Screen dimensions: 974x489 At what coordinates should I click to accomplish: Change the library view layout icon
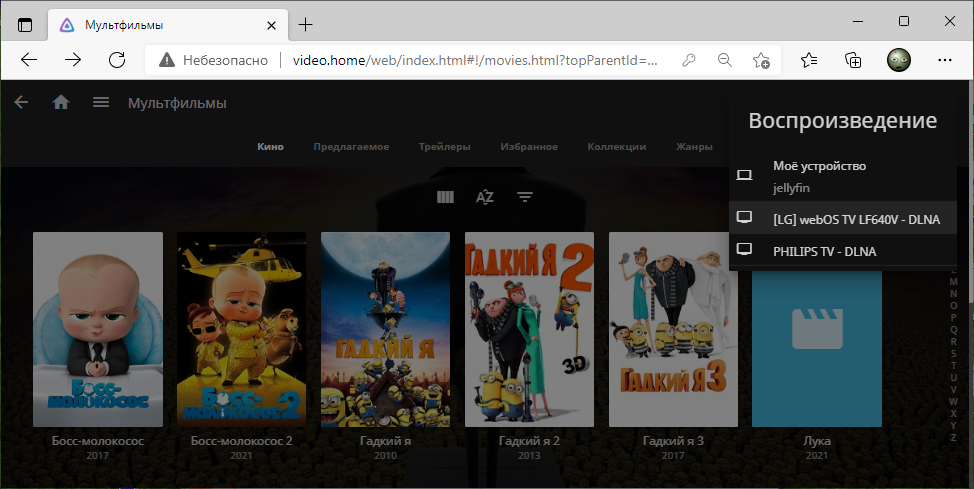click(445, 197)
